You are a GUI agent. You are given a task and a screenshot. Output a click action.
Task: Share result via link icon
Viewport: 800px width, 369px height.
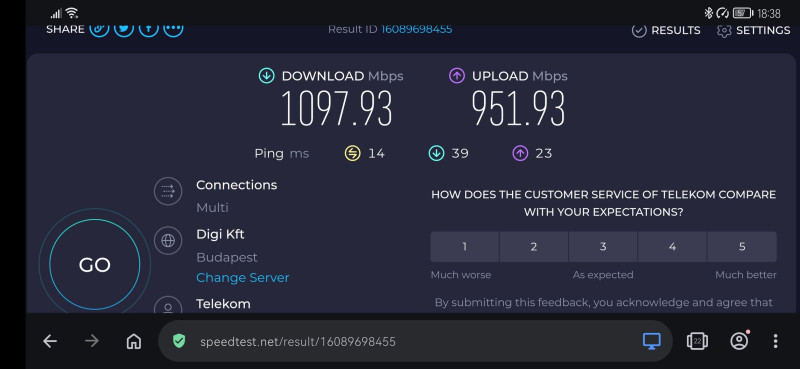[99, 30]
